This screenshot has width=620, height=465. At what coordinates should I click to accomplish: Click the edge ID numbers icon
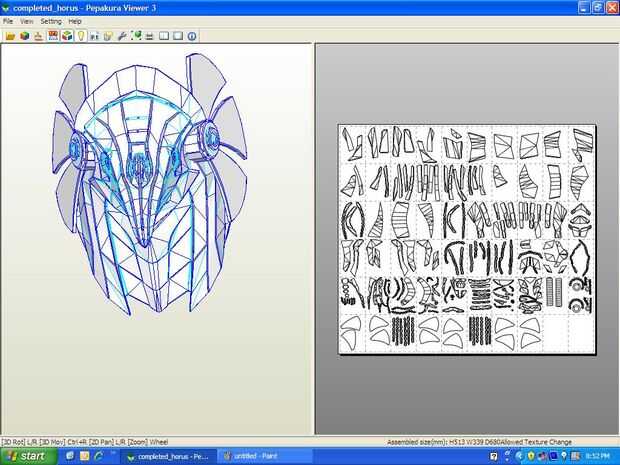[x=95, y=36]
